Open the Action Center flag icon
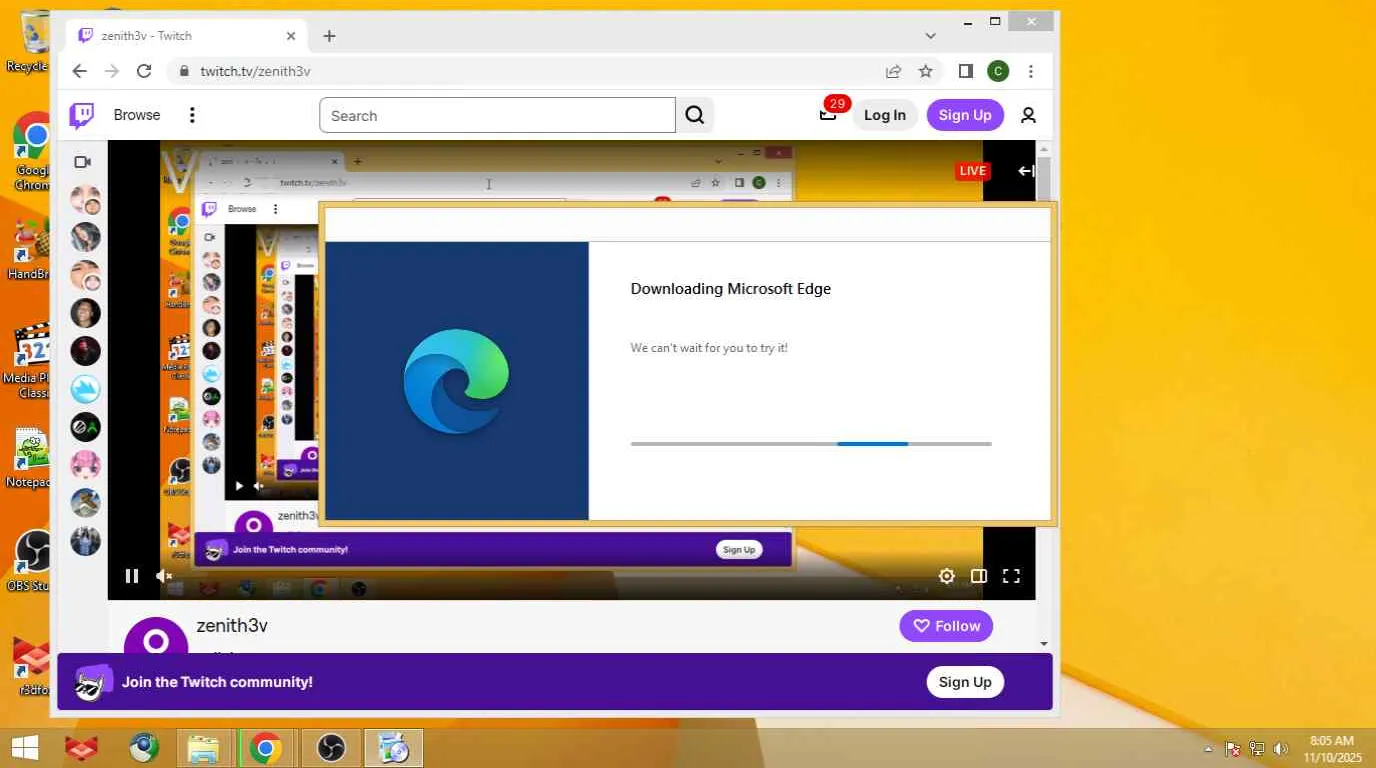Image resolution: width=1376 pixels, height=768 pixels. point(1233,749)
